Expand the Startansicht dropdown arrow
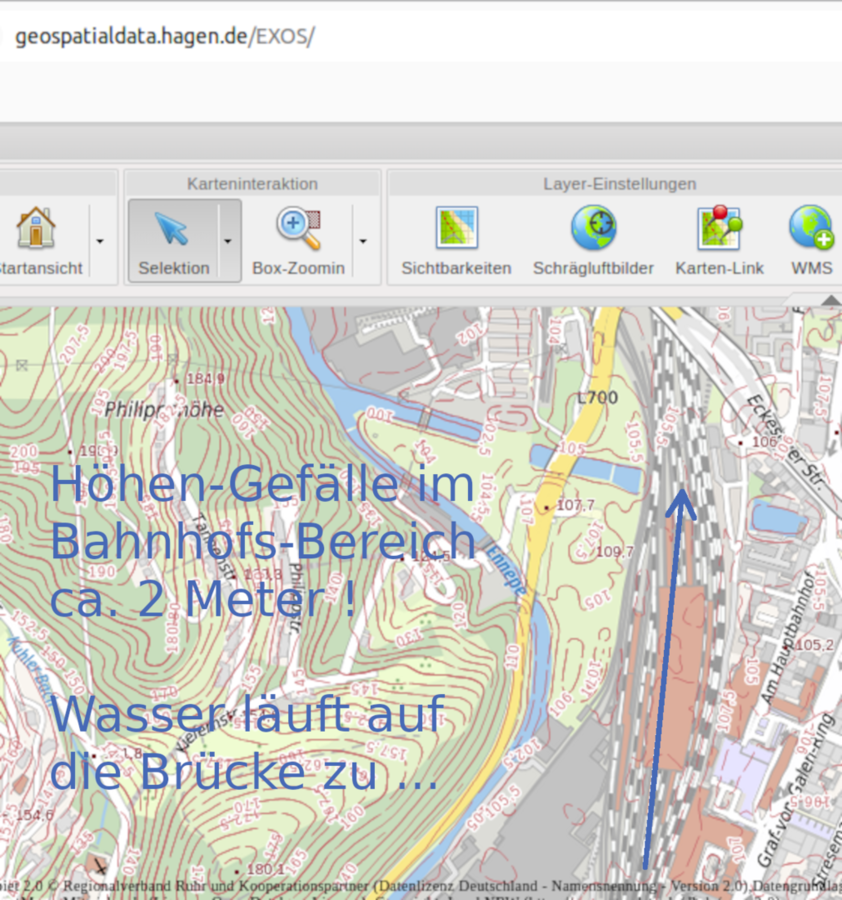 [x=99, y=241]
